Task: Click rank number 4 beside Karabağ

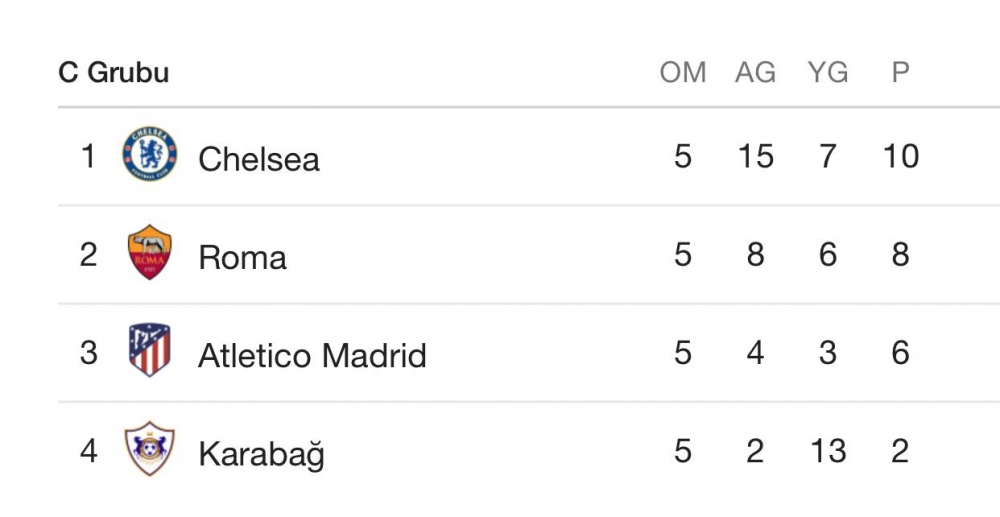Action: [89, 451]
